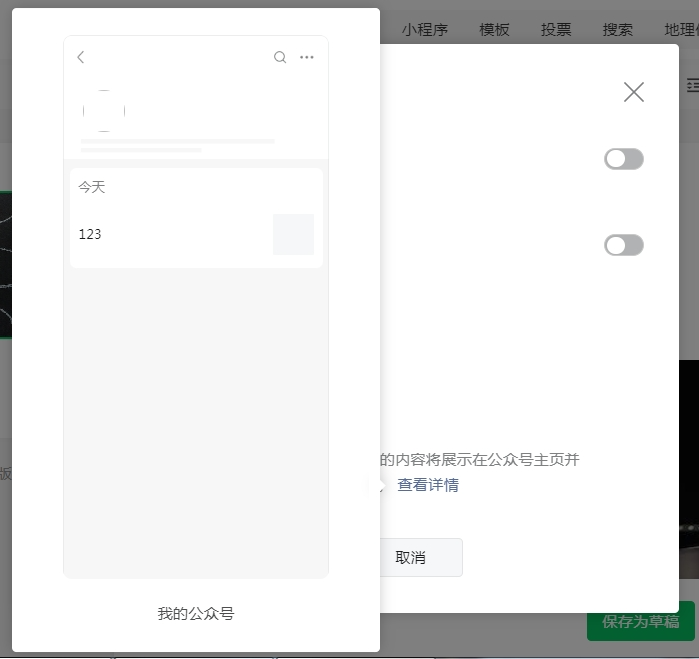
Task: Click the 今天 date header in preview
Action: [x=92, y=187]
